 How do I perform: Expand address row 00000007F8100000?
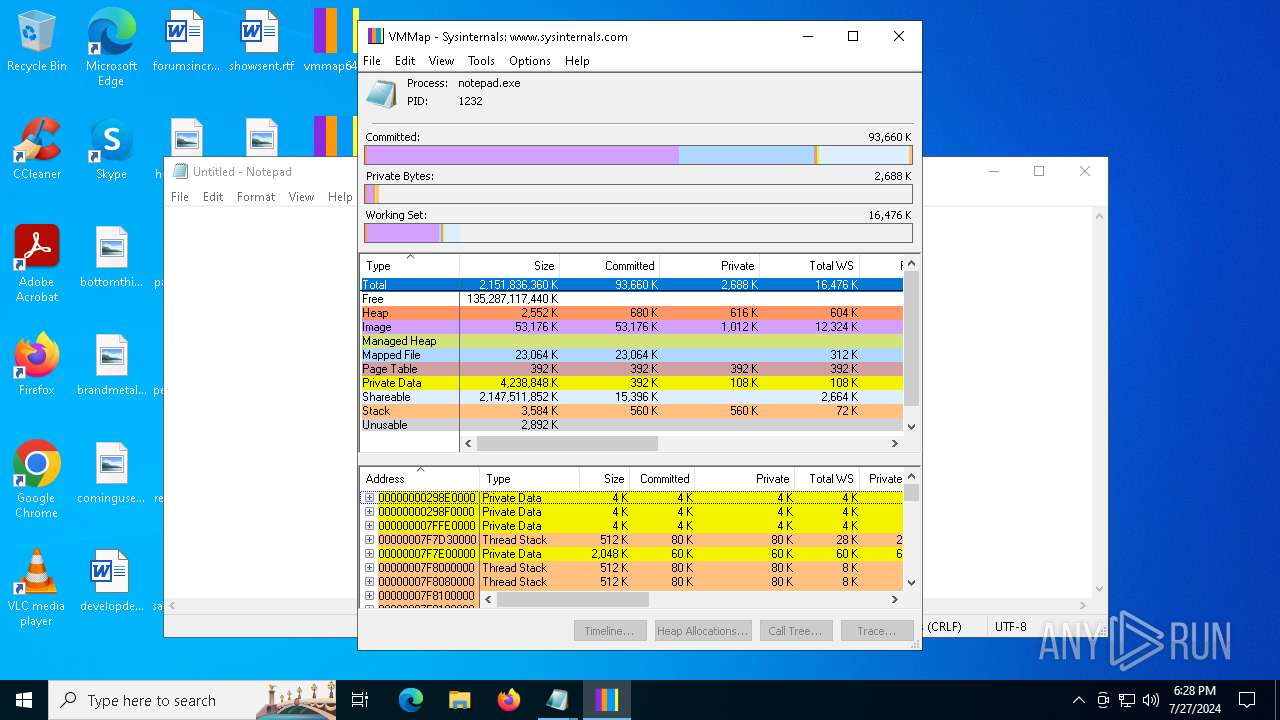point(369,596)
